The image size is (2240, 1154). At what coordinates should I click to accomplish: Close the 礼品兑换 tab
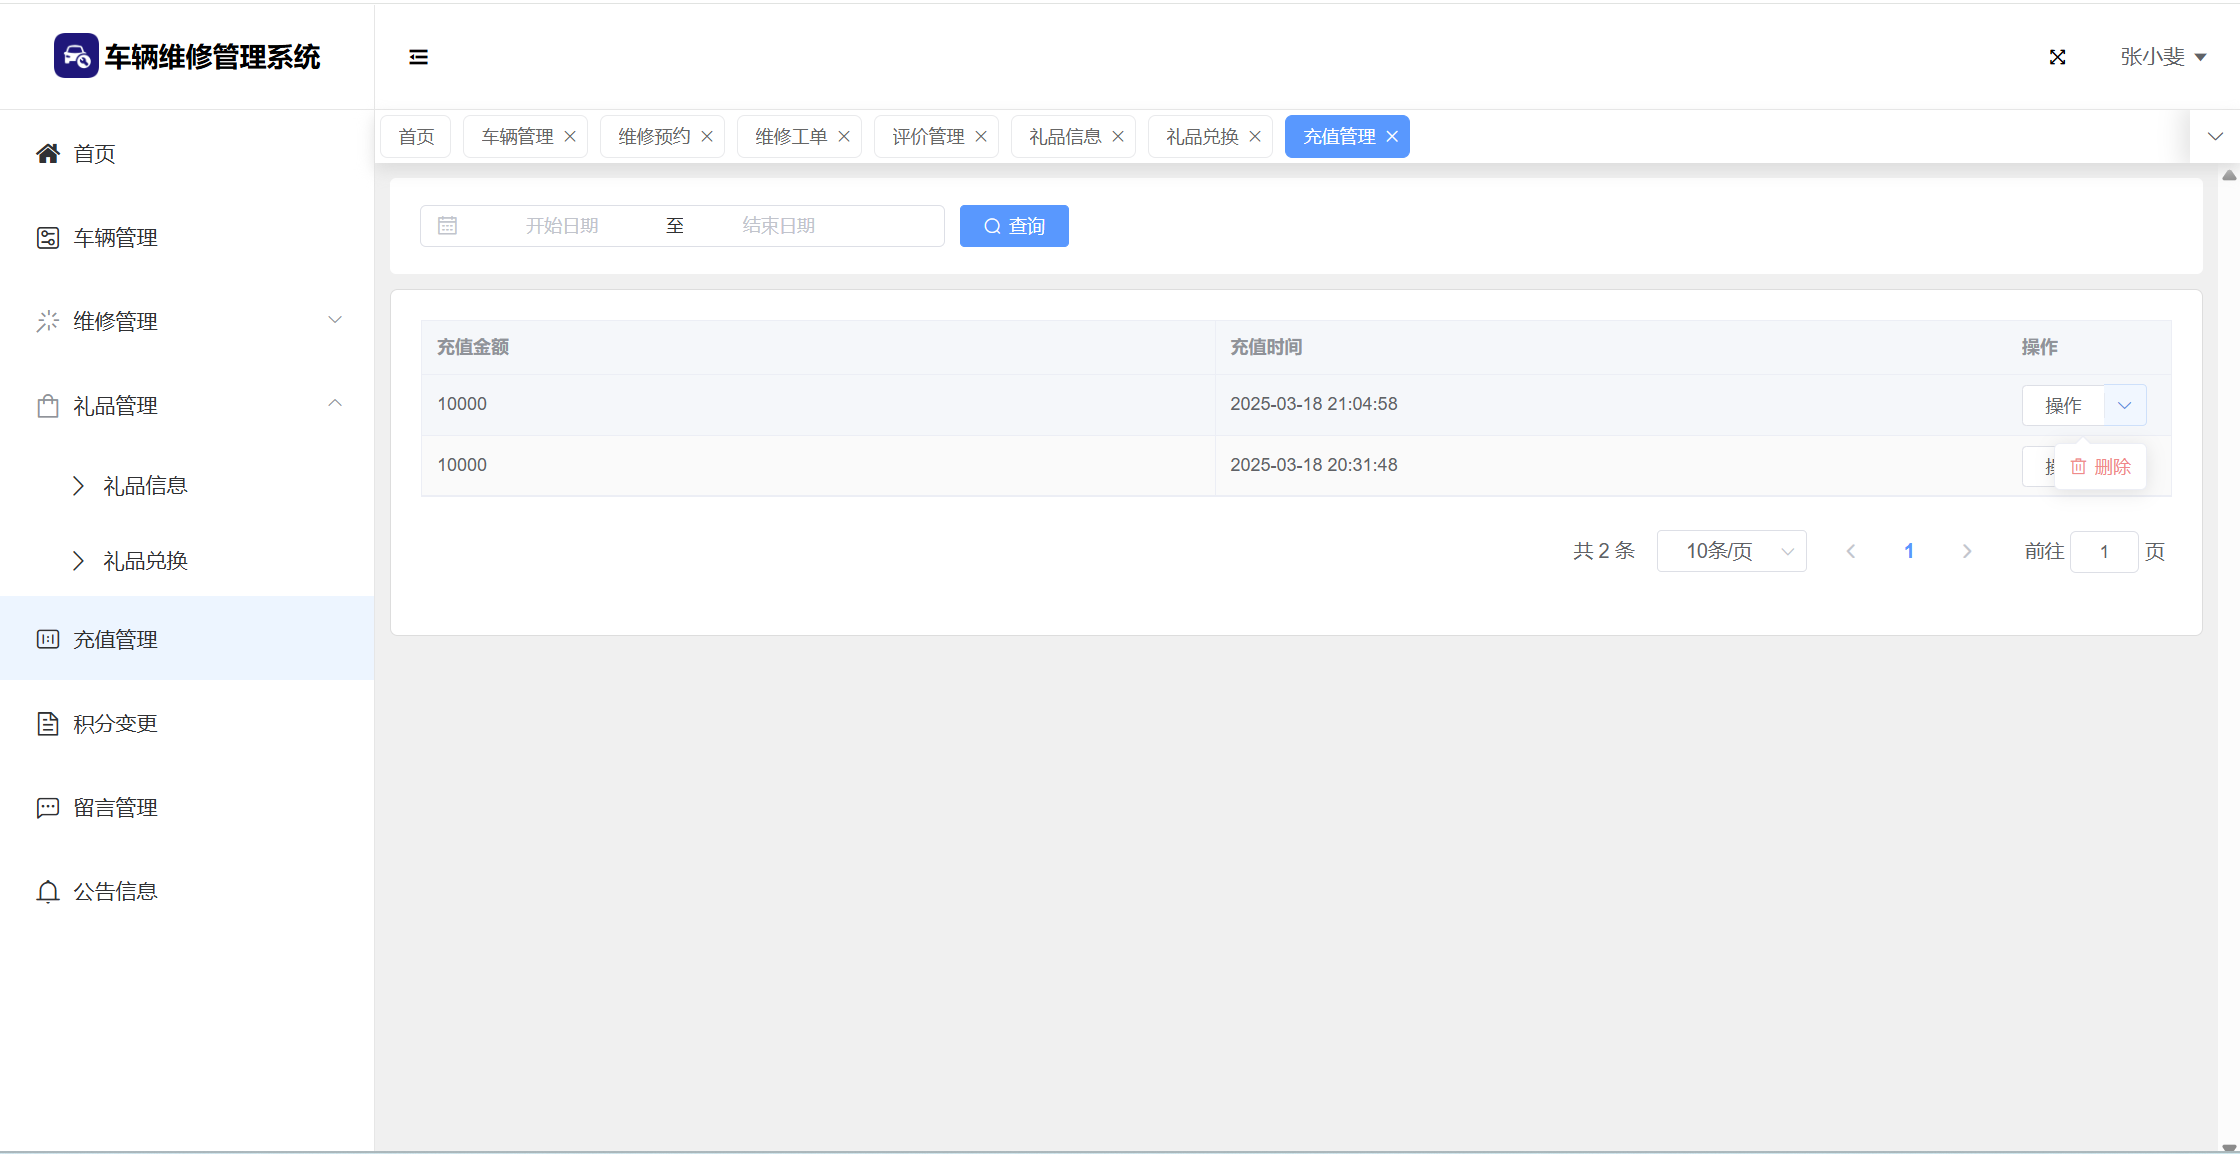tap(1255, 137)
